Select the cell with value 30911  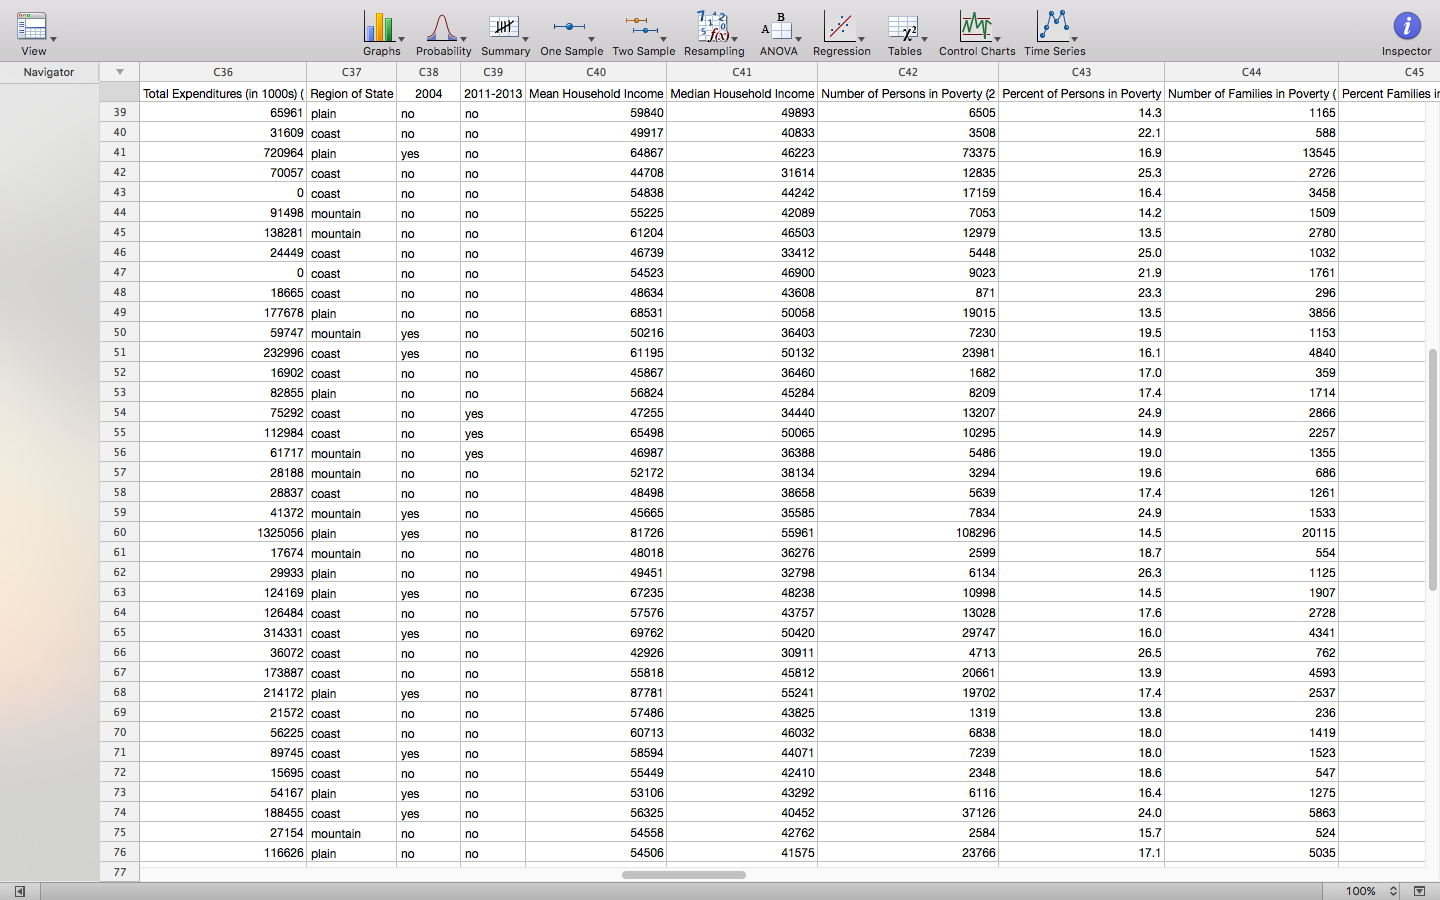[742, 653]
